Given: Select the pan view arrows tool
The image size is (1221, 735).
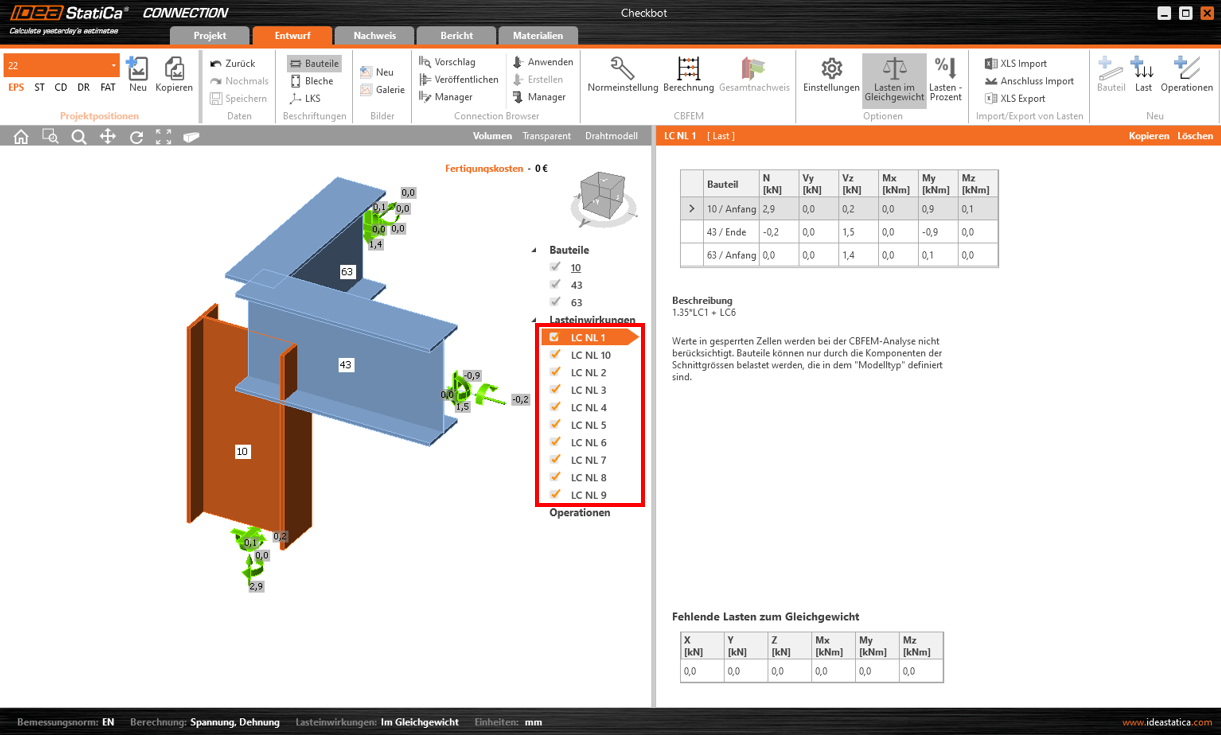Looking at the screenshot, I should (107, 136).
